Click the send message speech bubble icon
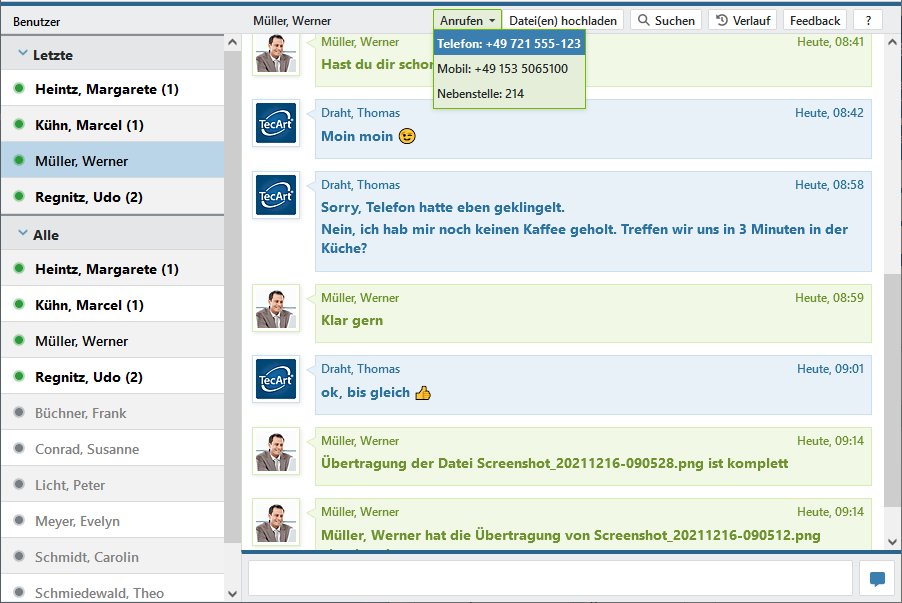The height and width of the screenshot is (603, 902). pyautogui.click(x=877, y=579)
